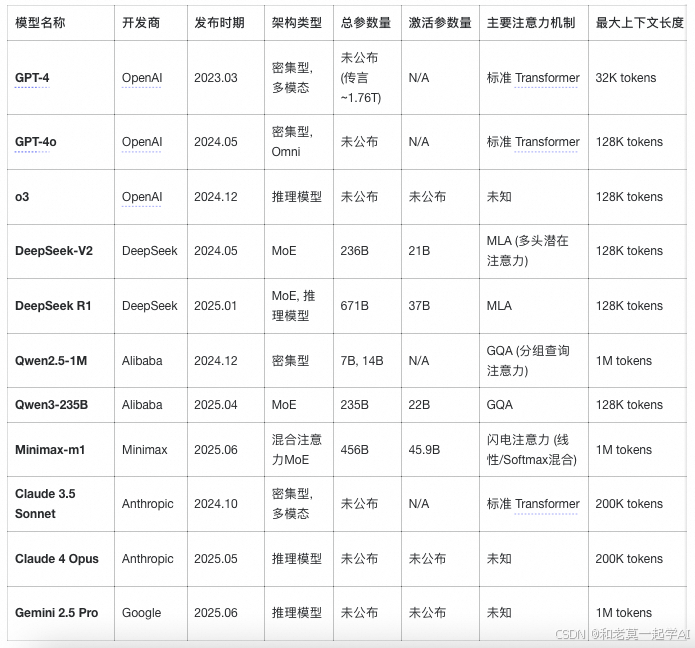Click the '32K tokens' context length cell

click(x=637, y=78)
